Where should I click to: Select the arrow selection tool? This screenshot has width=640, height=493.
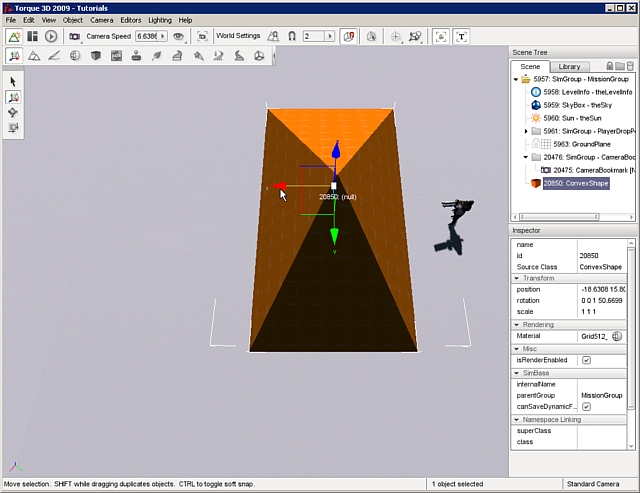pos(13,81)
